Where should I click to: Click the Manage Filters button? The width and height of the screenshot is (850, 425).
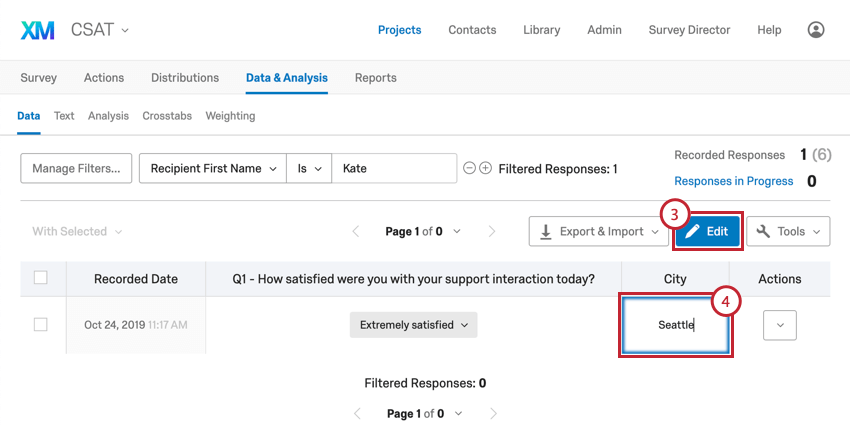76,169
